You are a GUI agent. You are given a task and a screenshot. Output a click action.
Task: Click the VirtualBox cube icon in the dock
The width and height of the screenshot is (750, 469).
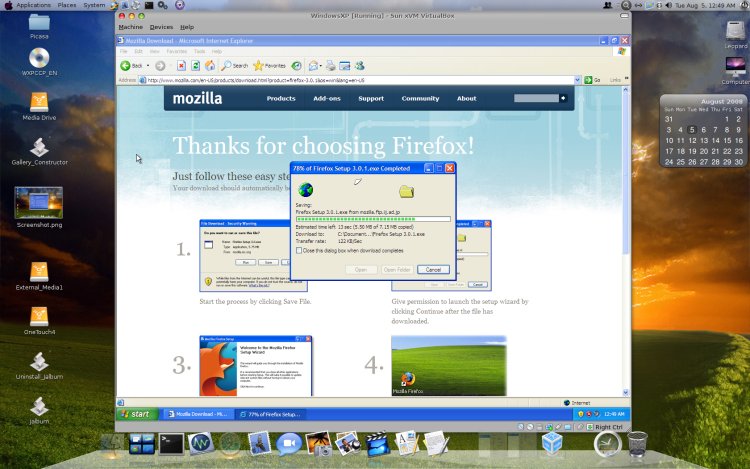pyautogui.click(x=551, y=443)
